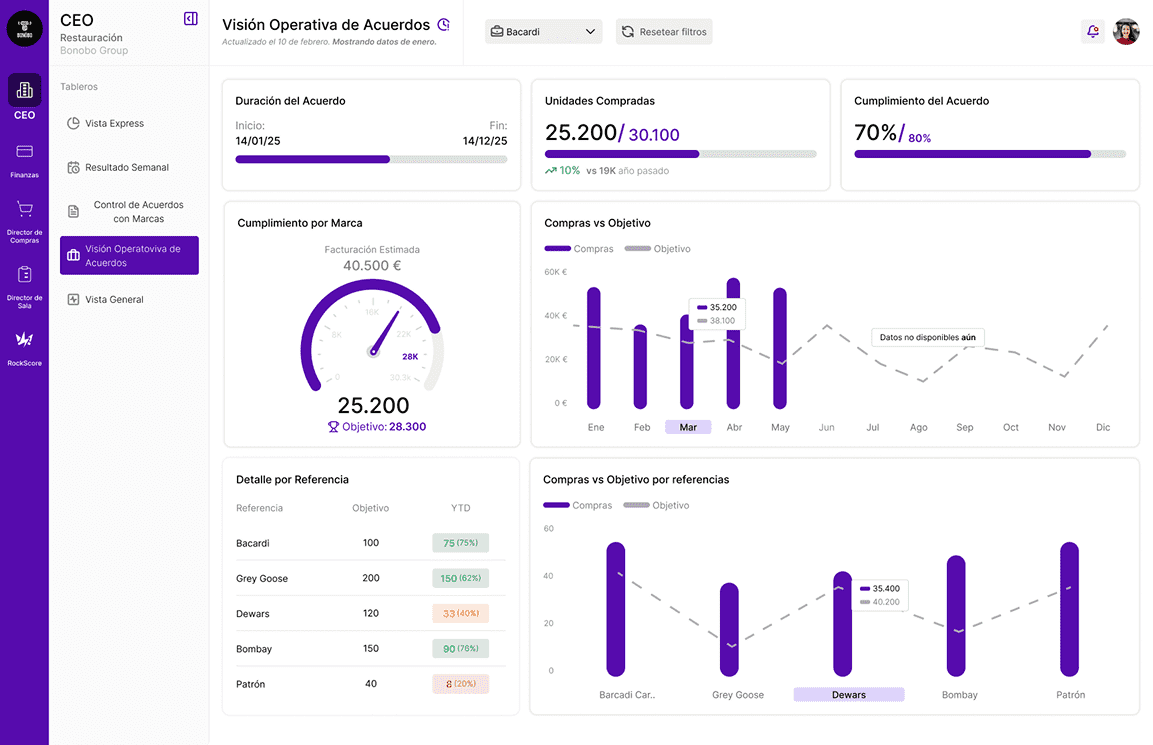Screen dimensions: 1153x745
Task: Open the Finanzas section
Action: tap(25, 152)
